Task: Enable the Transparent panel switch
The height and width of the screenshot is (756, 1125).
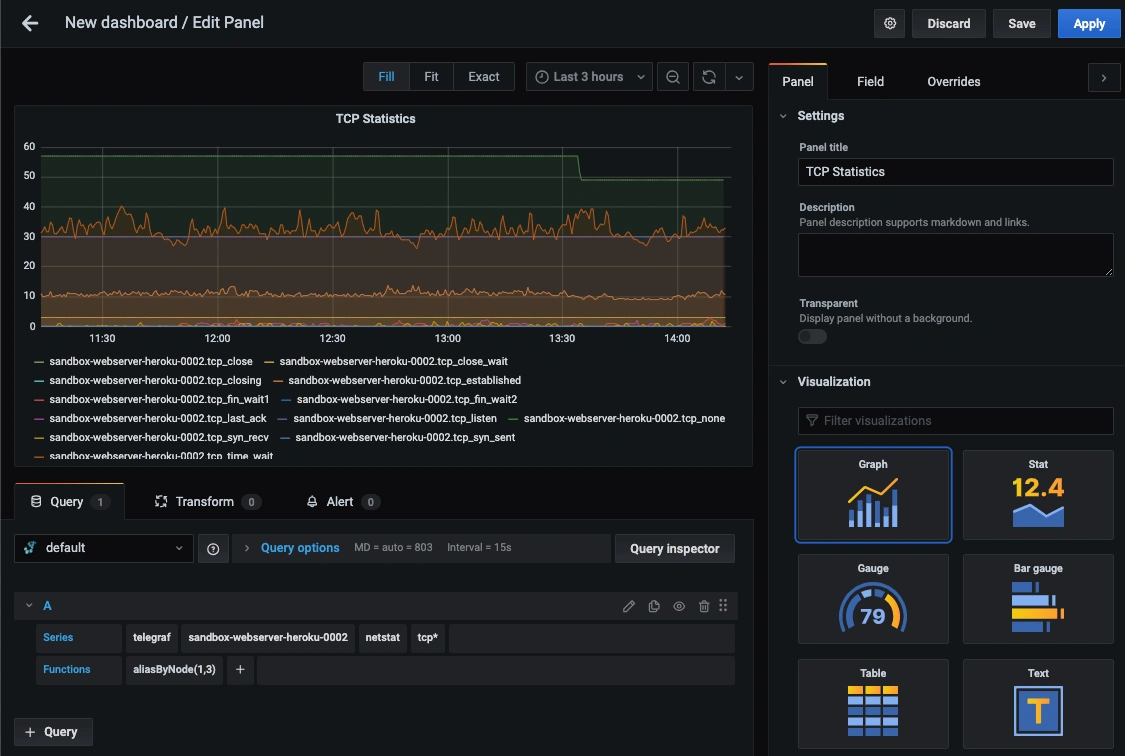Action: 813,336
